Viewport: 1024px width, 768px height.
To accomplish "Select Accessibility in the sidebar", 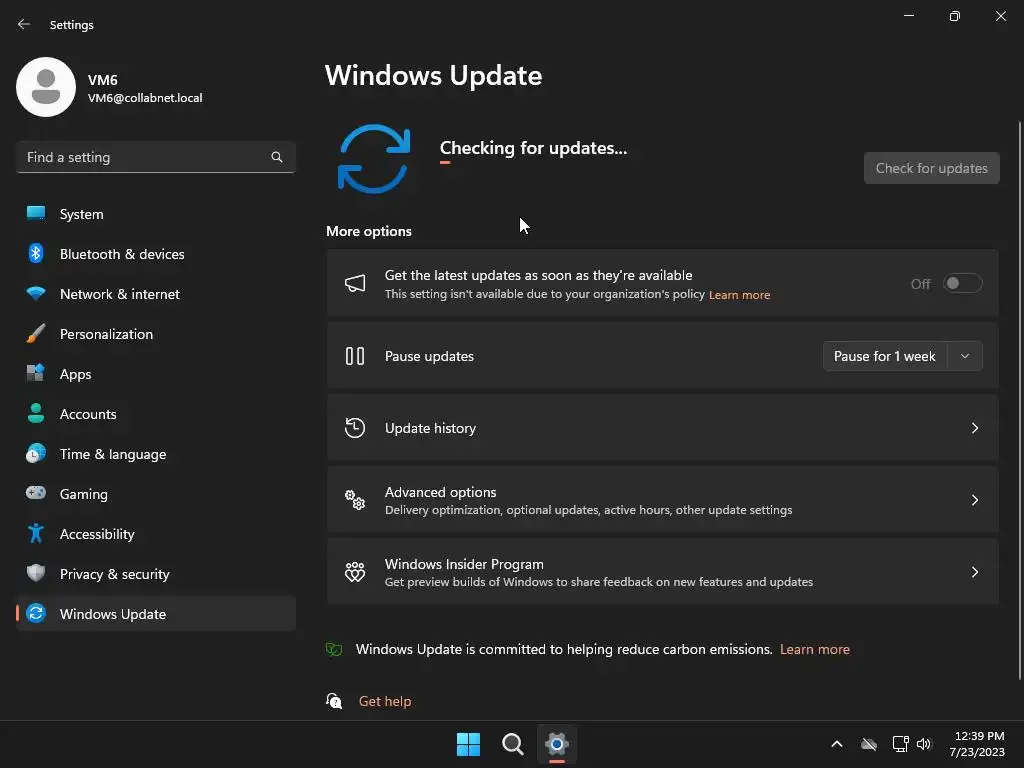I will point(156,534).
